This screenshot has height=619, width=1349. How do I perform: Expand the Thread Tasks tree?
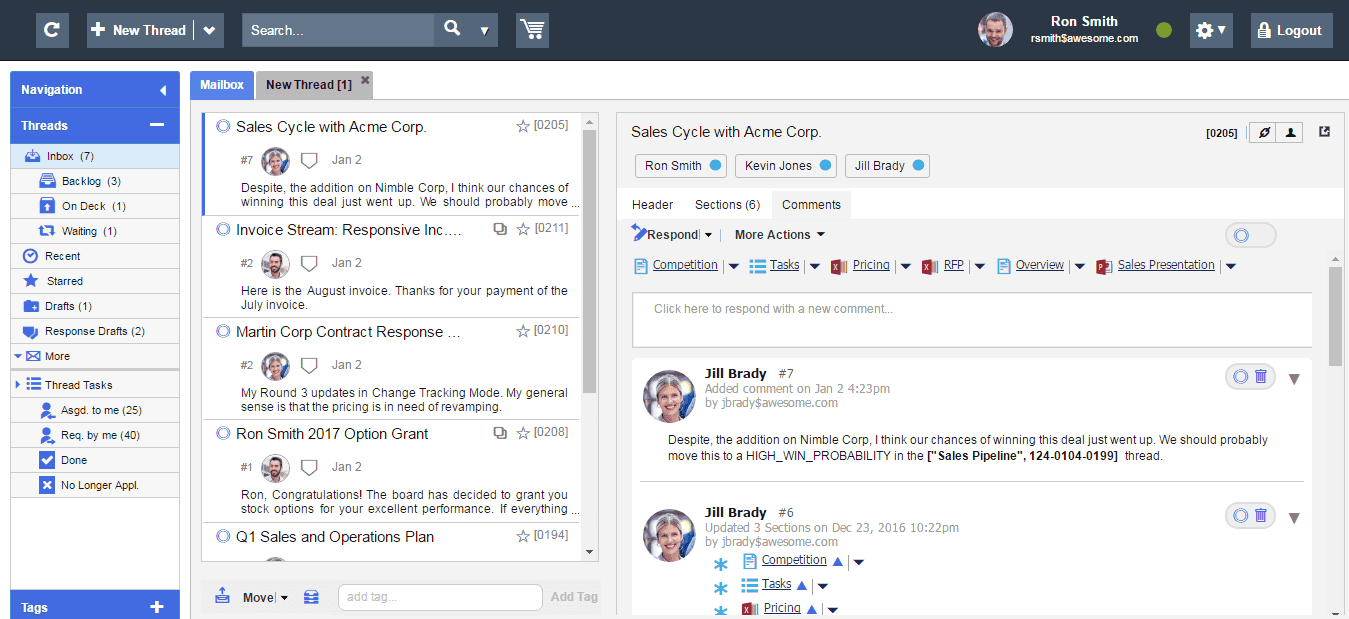18,385
